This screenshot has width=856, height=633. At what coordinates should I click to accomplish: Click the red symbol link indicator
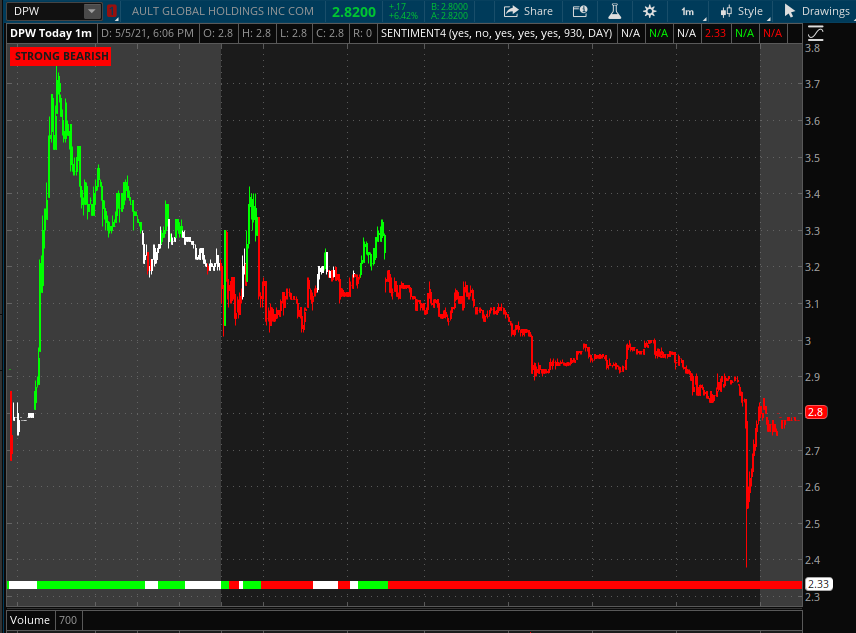point(111,11)
